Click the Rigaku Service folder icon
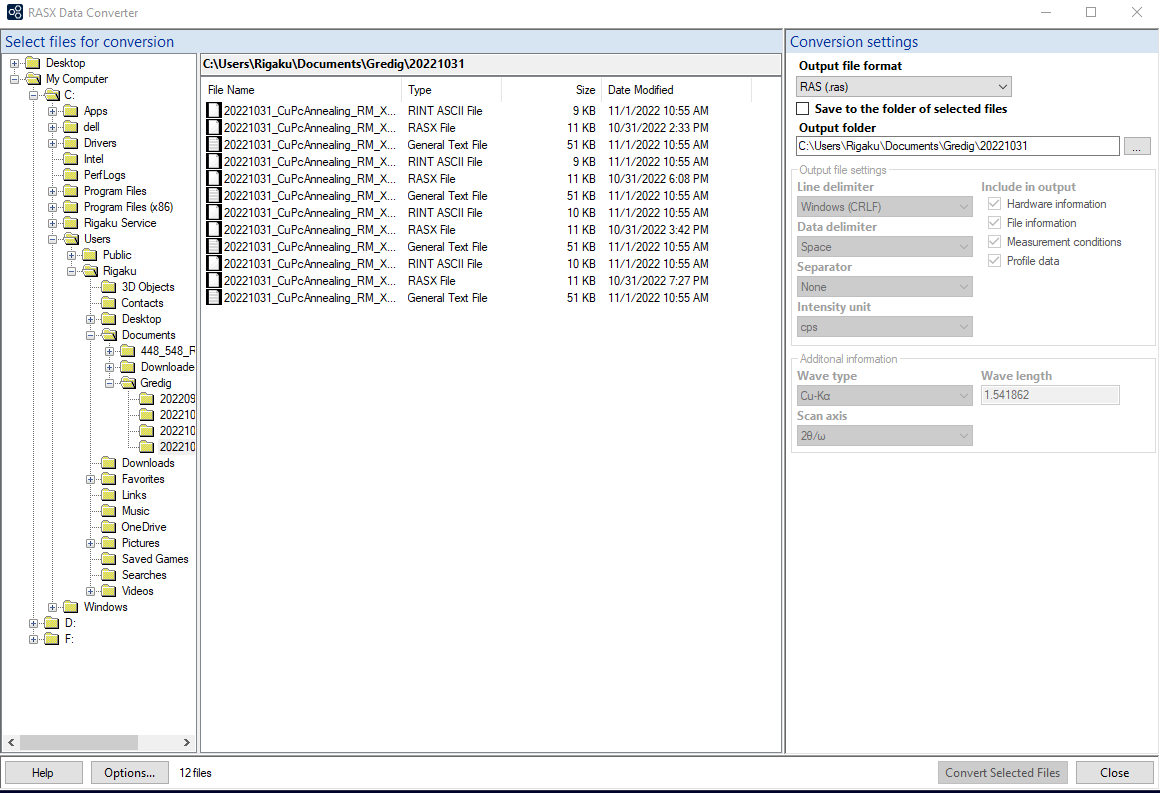1160x793 pixels. coord(71,223)
